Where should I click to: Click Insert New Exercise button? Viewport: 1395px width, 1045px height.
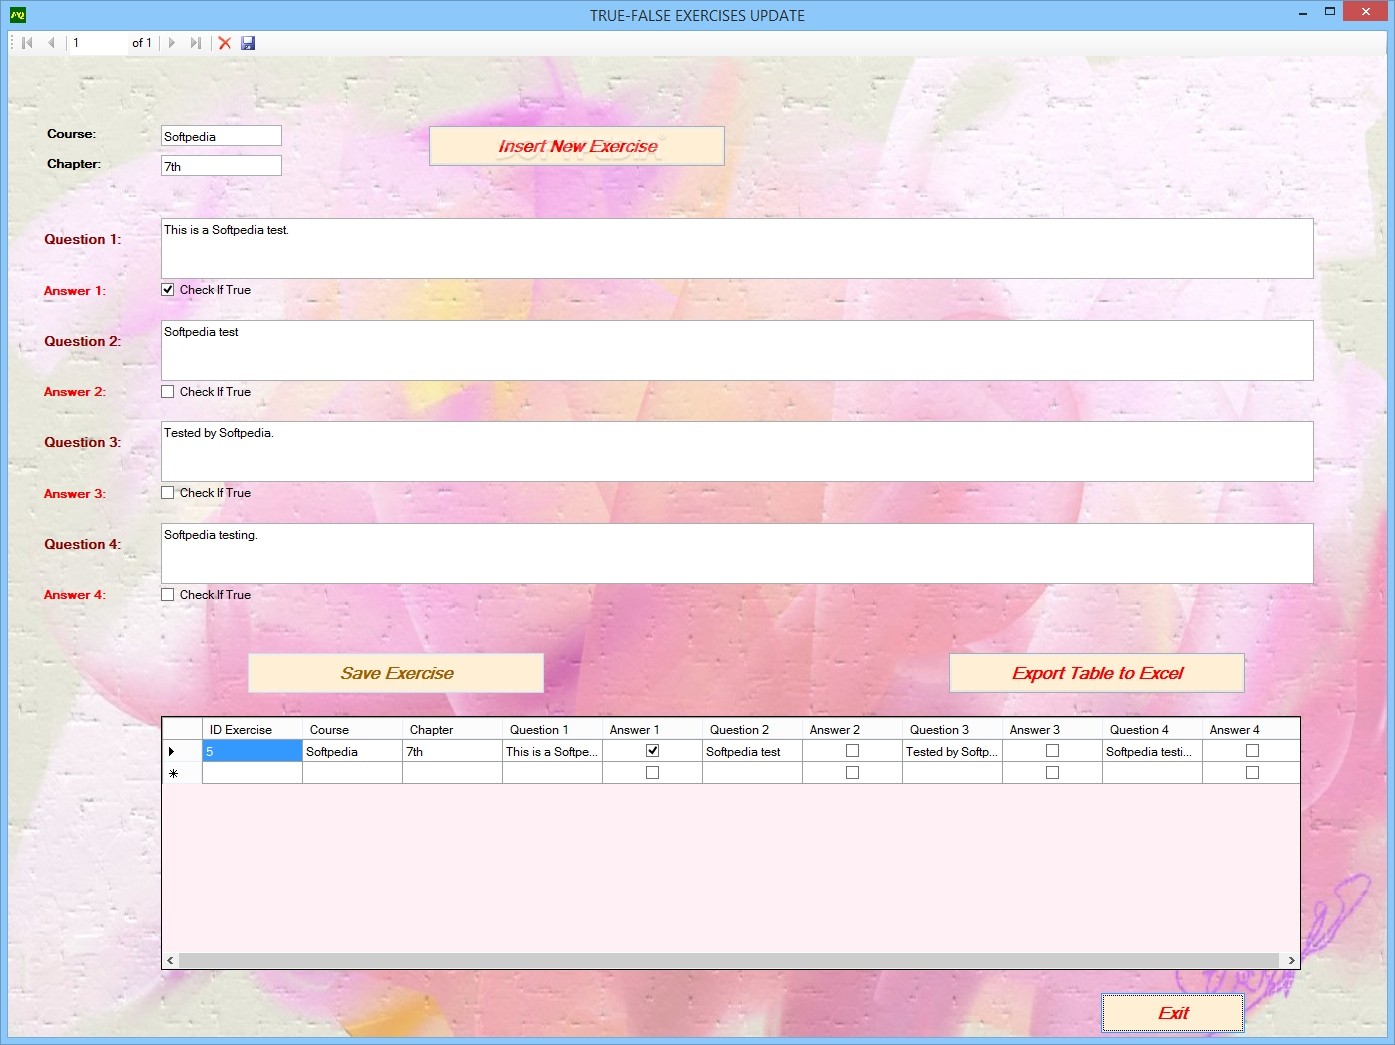point(577,146)
